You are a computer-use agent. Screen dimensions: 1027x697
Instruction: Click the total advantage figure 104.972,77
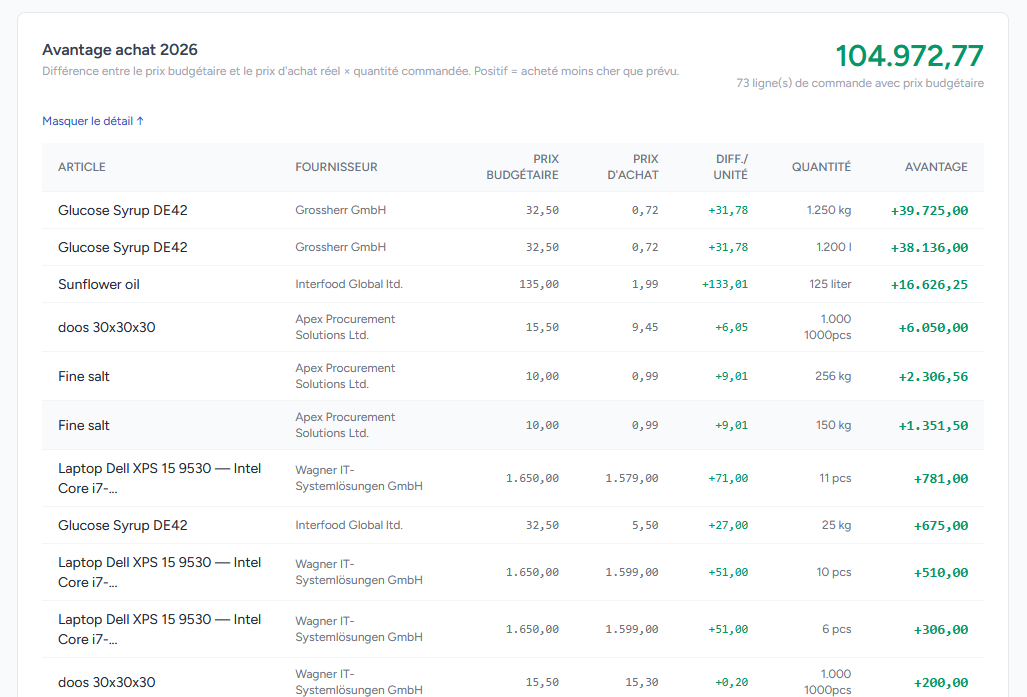(x=910, y=56)
